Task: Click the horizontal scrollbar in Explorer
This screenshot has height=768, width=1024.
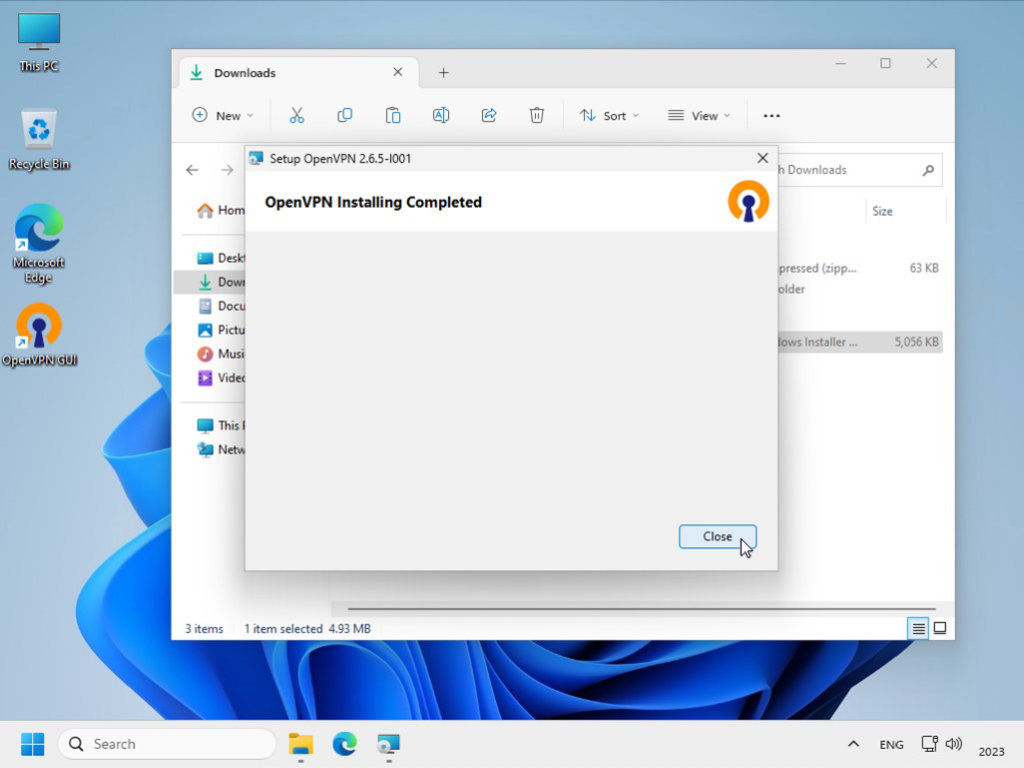Action: tap(641, 609)
